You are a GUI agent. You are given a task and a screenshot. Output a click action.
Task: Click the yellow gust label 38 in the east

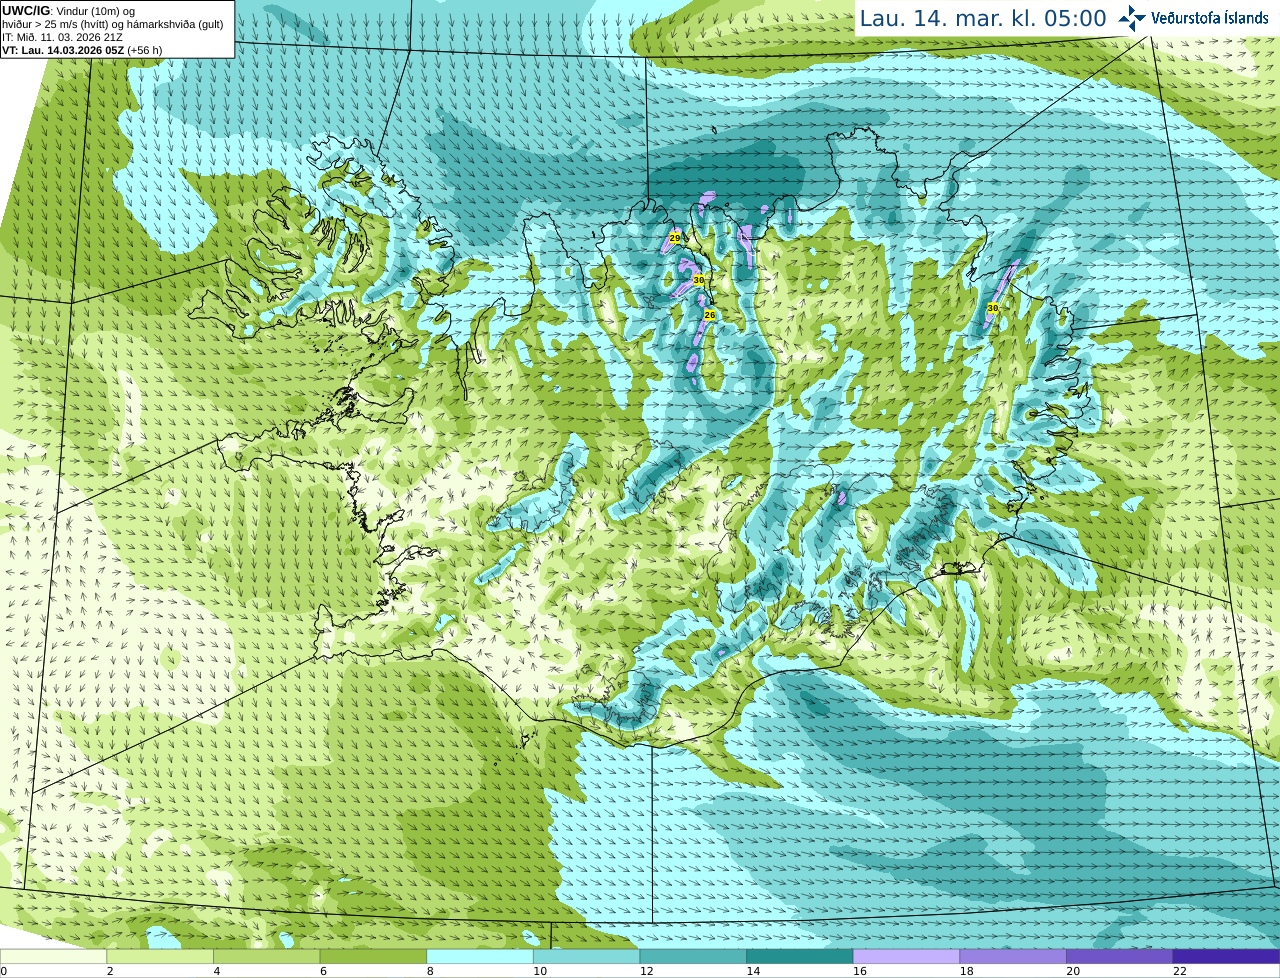(x=993, y=308)
